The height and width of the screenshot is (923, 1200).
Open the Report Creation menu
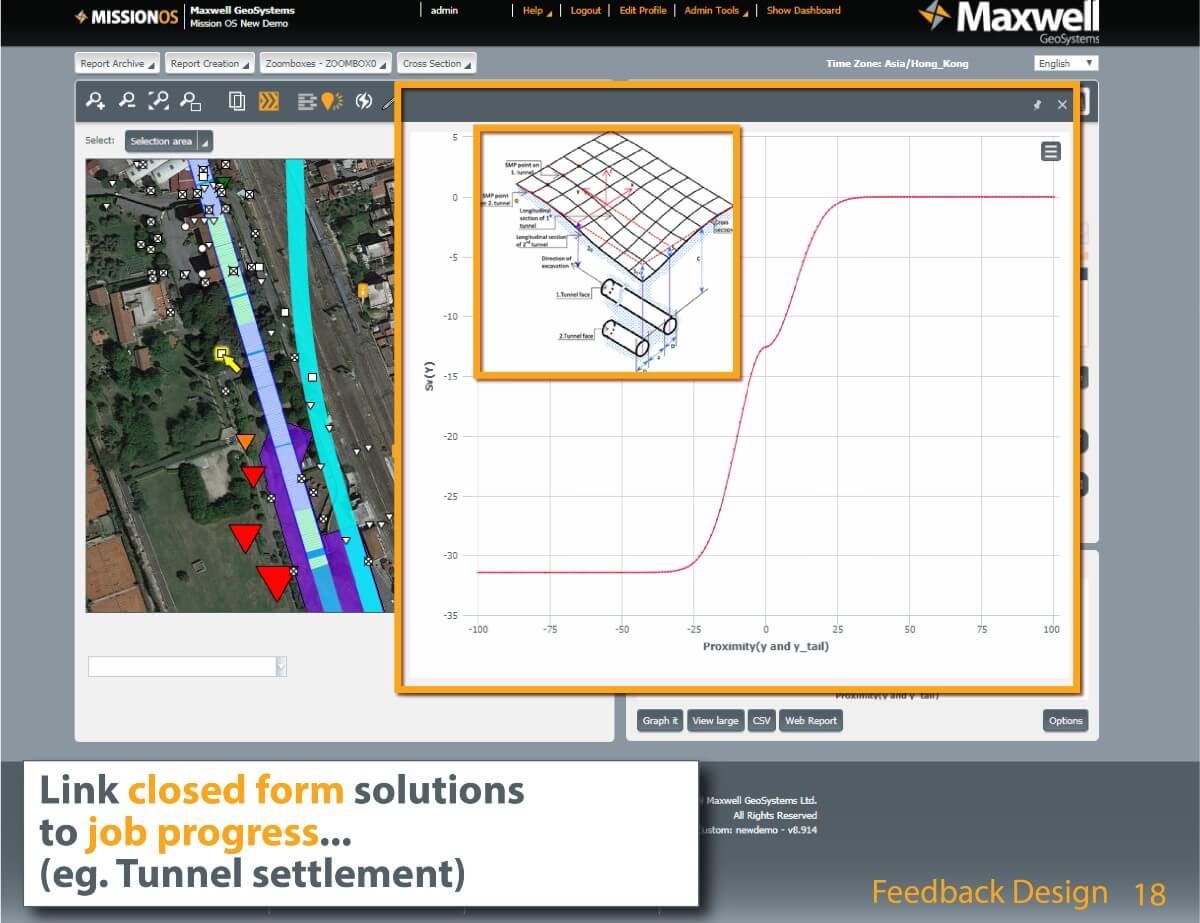(x=209, y=63)
